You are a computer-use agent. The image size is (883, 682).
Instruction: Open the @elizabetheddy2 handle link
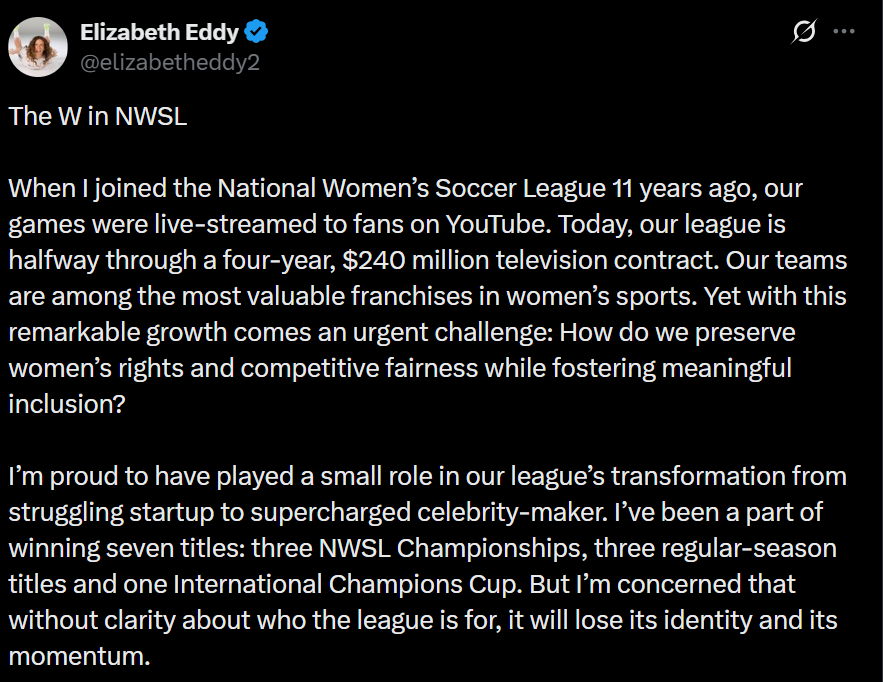pyautogui.click(x=171, y=62)
